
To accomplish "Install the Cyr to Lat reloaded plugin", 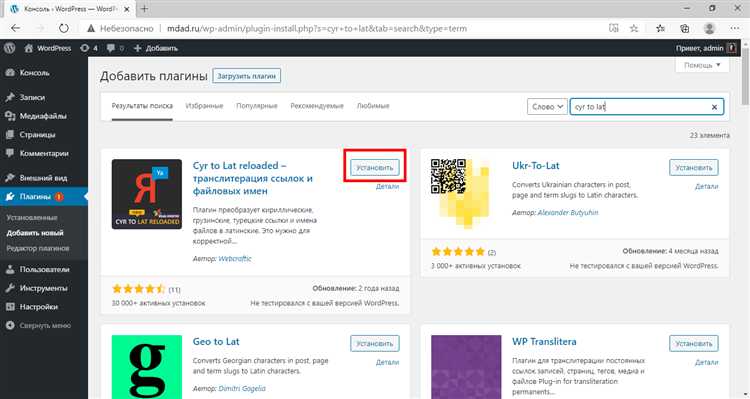I will point(375,167).
